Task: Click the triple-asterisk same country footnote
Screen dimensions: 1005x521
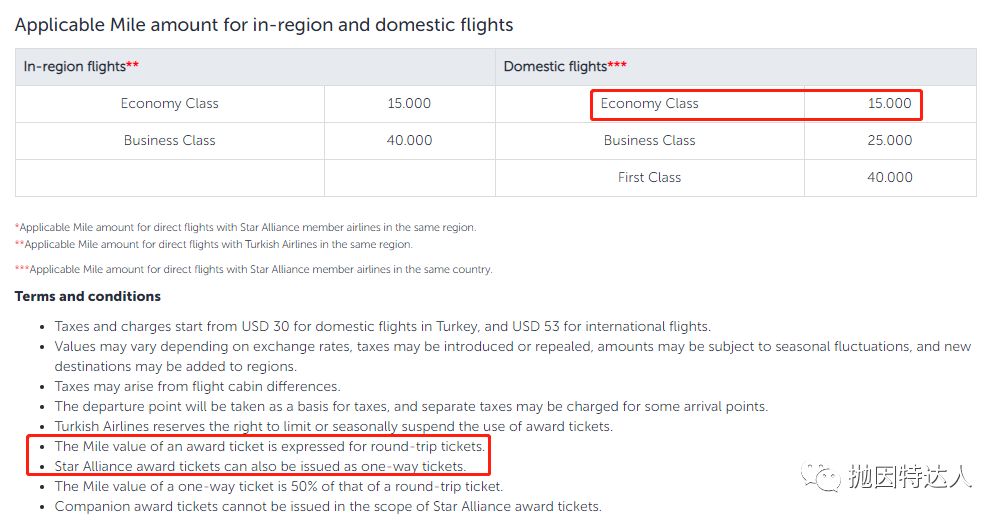Action: click(254, 270)
